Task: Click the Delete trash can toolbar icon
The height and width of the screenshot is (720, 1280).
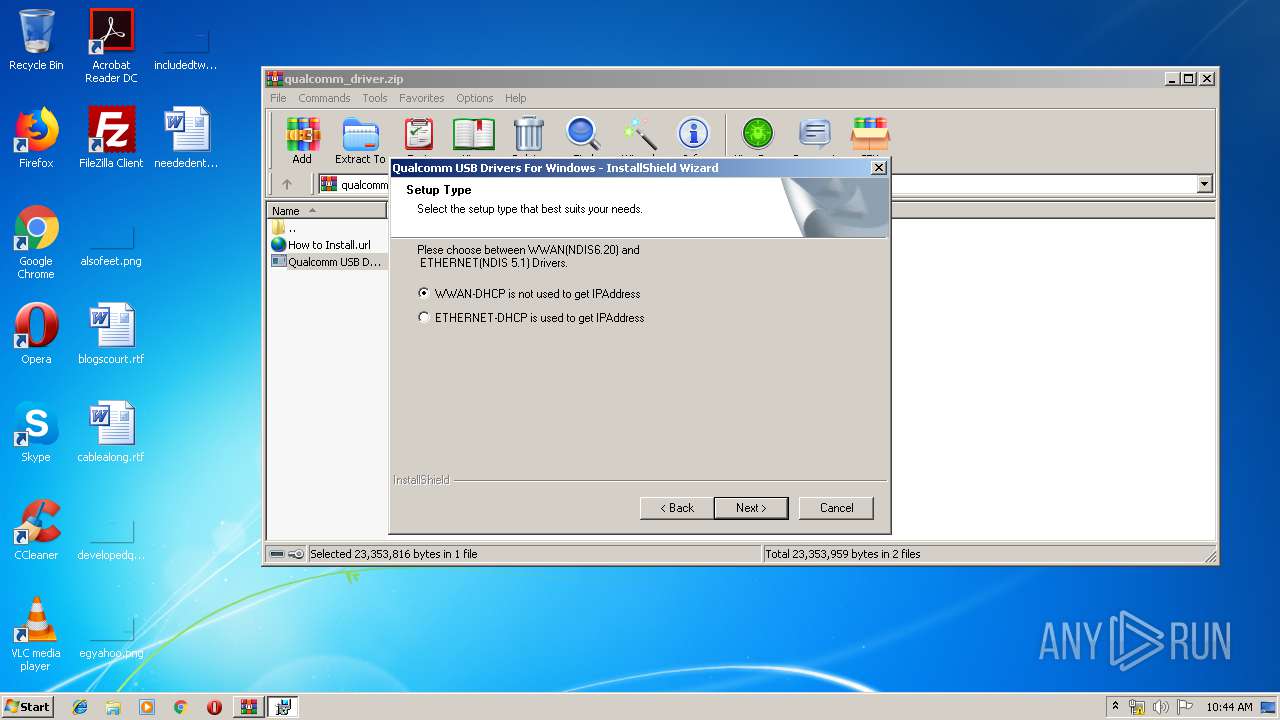Action: [x=528, y=135]
